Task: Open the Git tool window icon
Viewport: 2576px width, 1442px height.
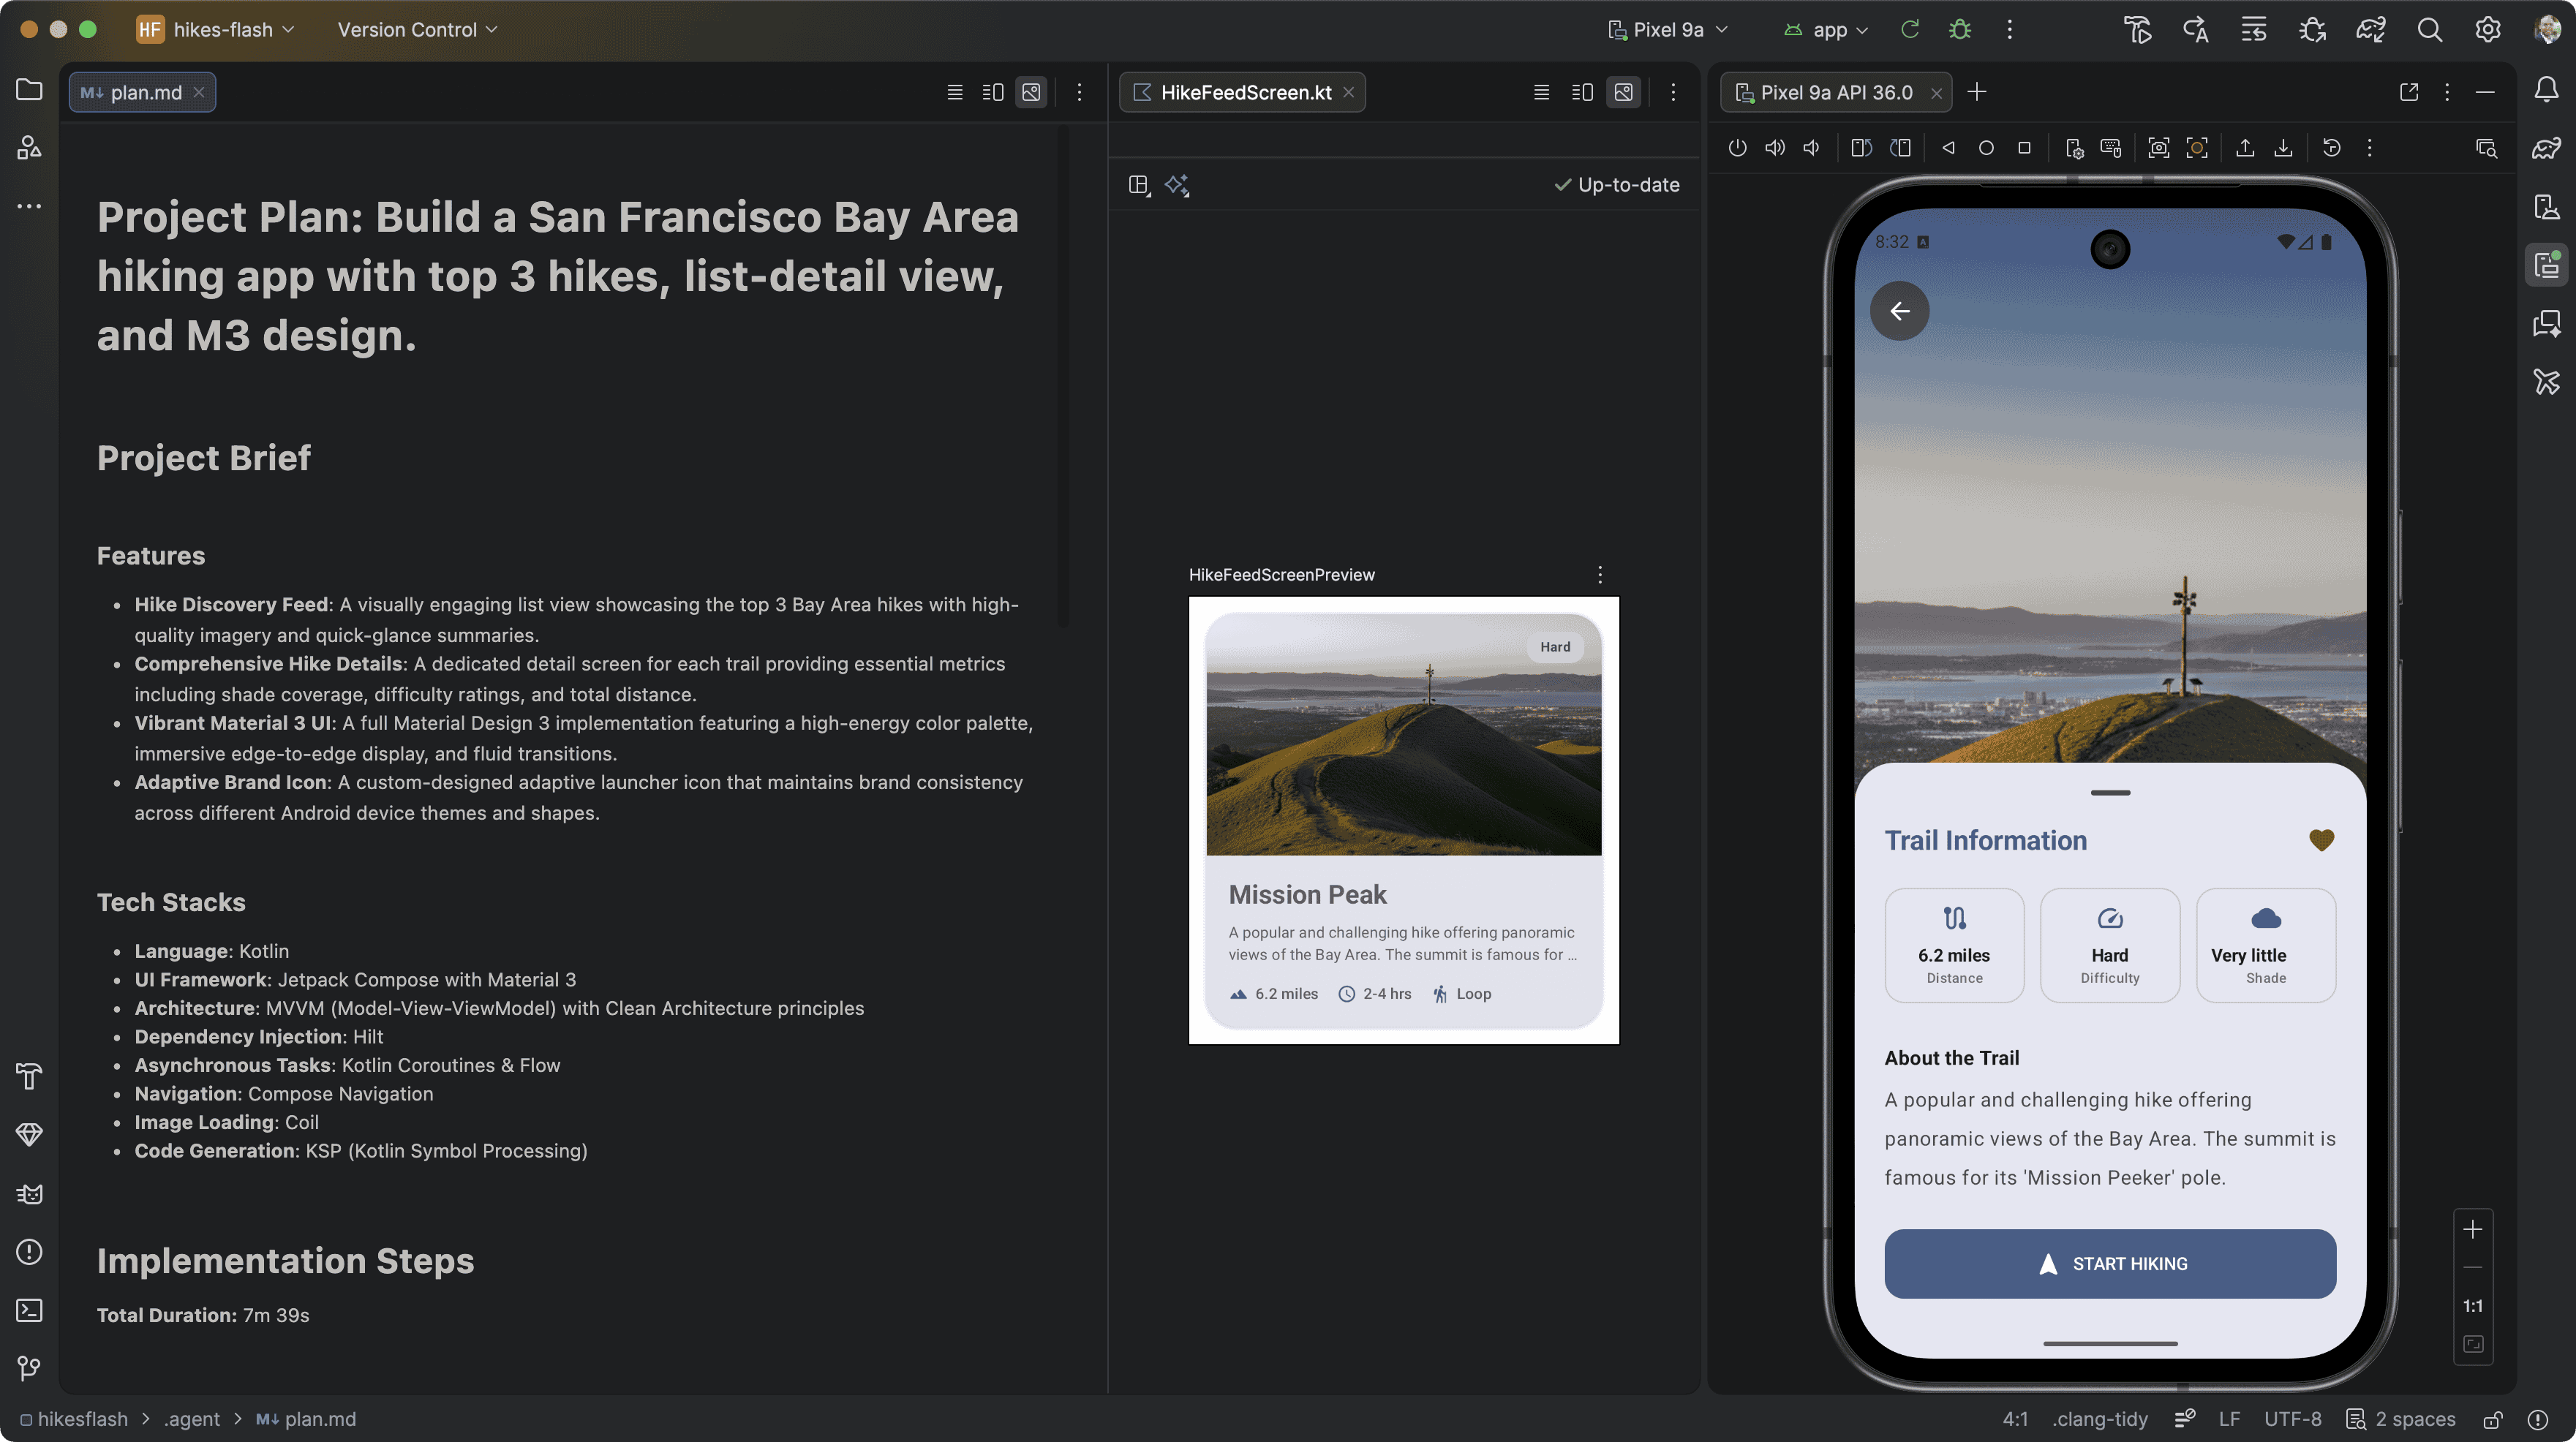Action: [29, 1367]
